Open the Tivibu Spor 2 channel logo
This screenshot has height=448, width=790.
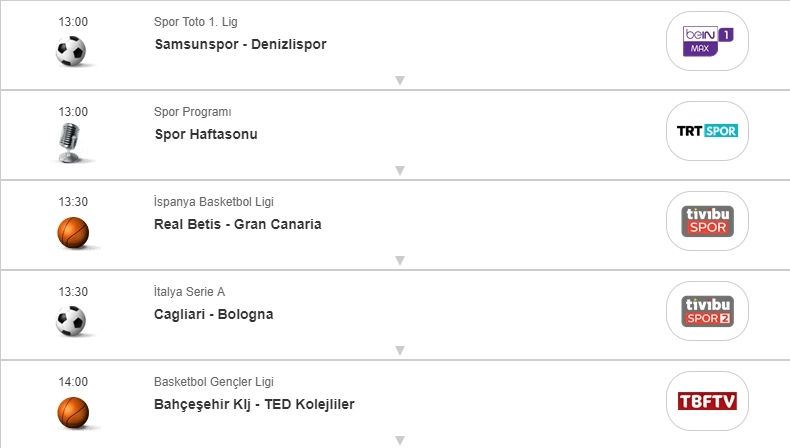tap(707, 311)
